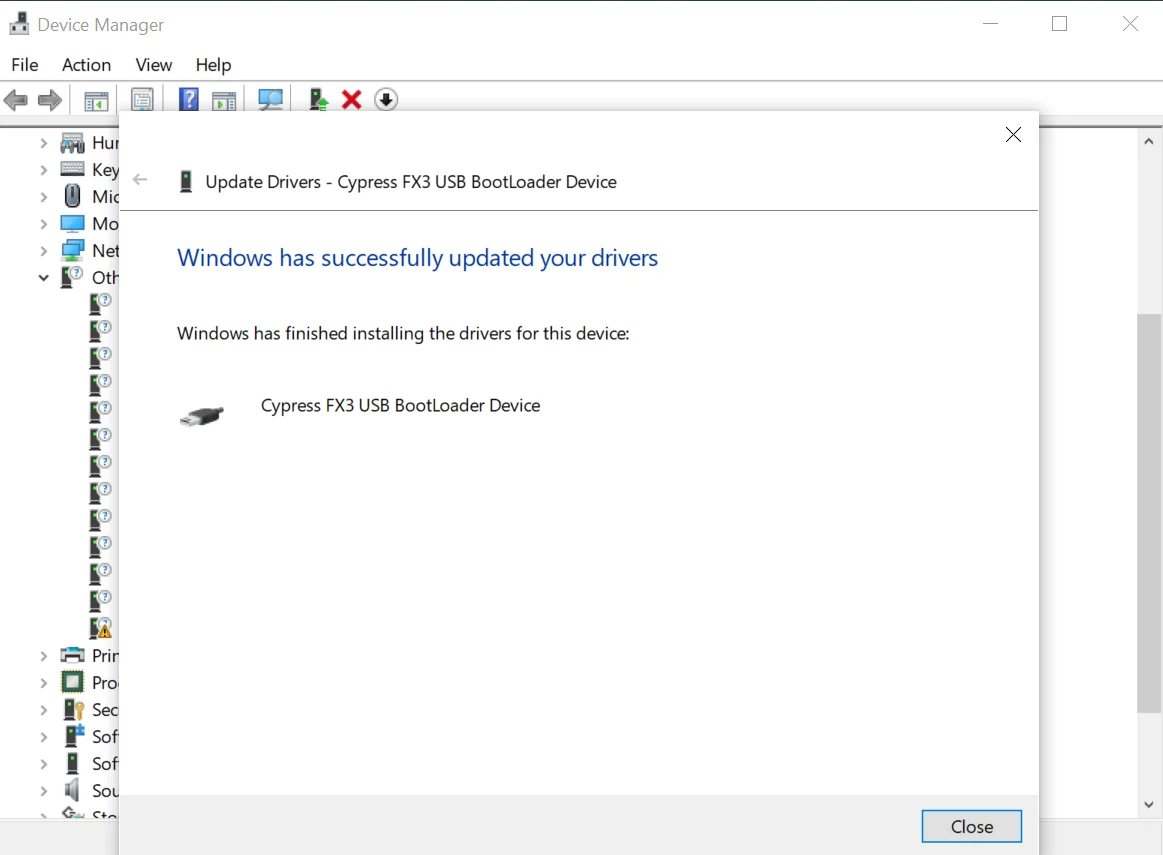
Task: Click the Cypress FX3 USB BootLoader Device name
Action: click(401, 406)
